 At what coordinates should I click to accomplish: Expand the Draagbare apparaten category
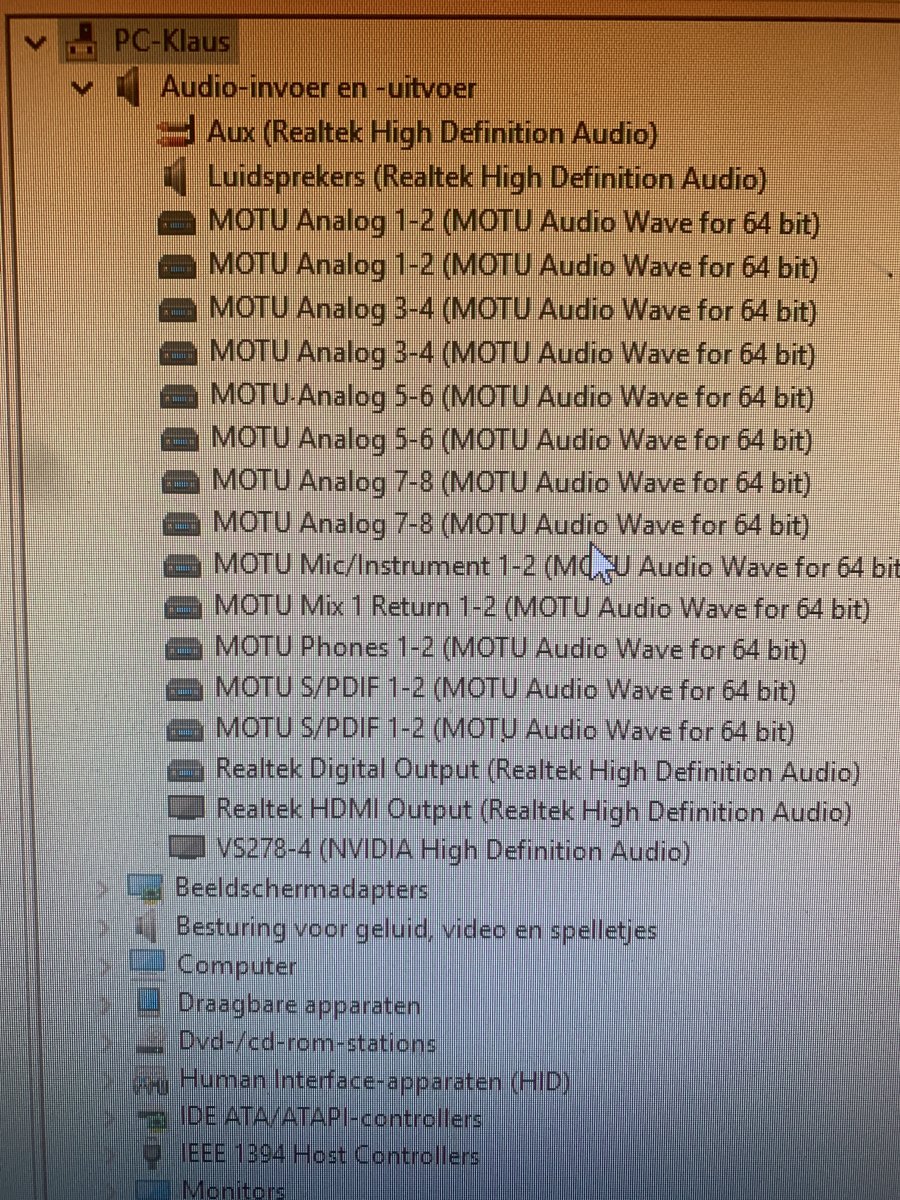[107, 1004]
